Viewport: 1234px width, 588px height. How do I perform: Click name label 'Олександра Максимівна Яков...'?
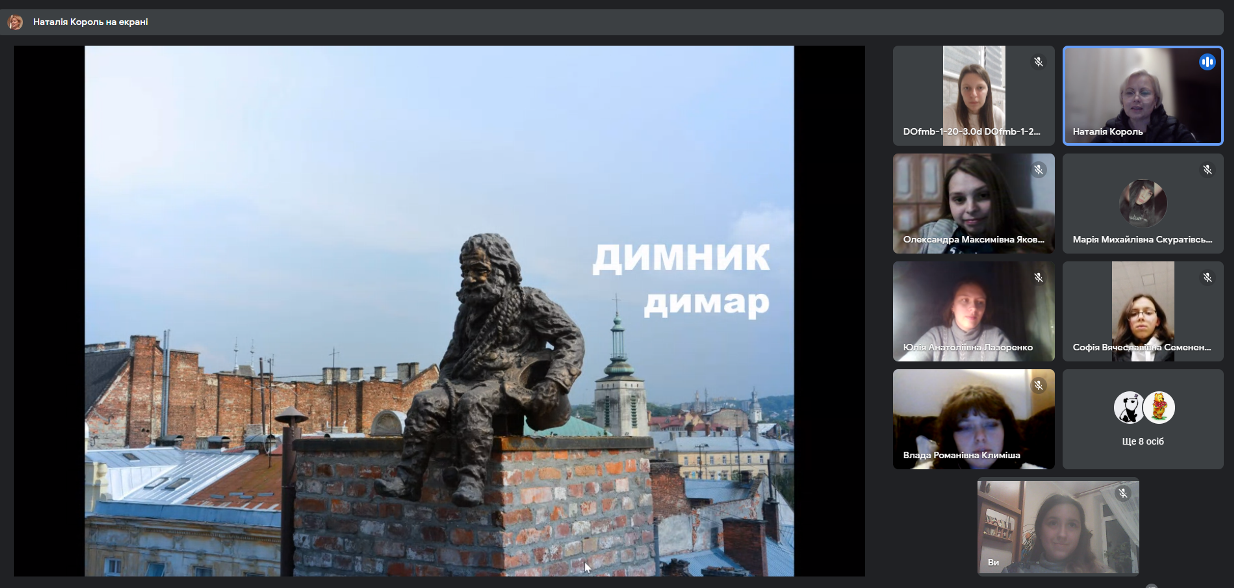pos(973,240)
